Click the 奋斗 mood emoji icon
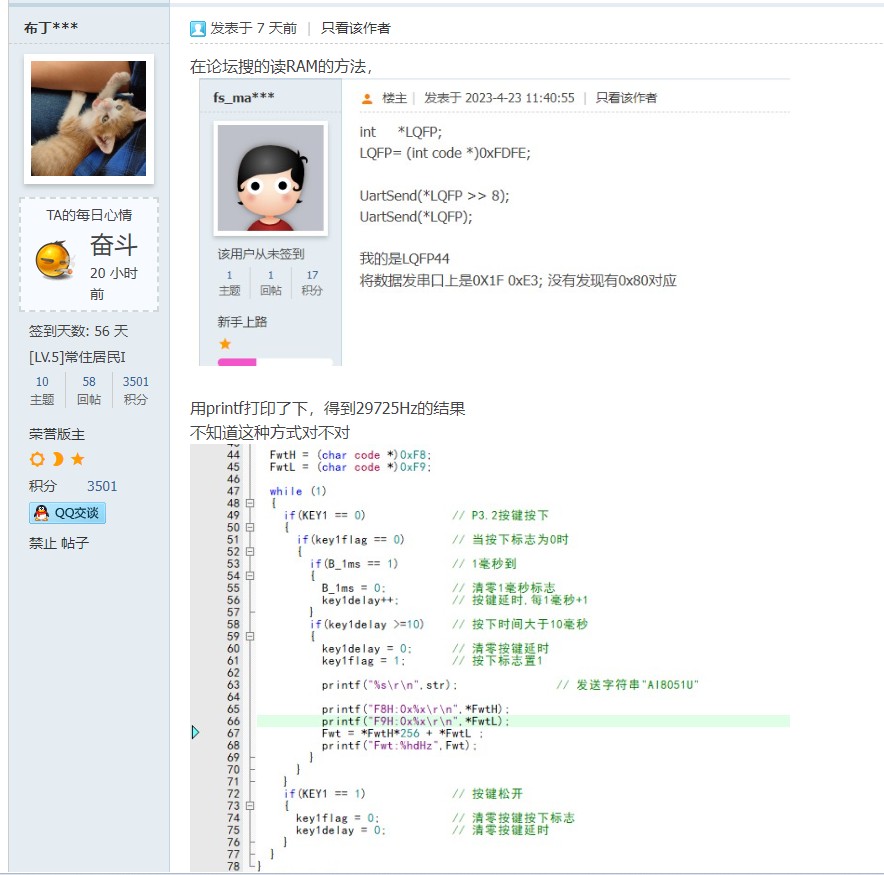Image resolution: width=884 pixels, height=875 pixels. tap(54, 260)
